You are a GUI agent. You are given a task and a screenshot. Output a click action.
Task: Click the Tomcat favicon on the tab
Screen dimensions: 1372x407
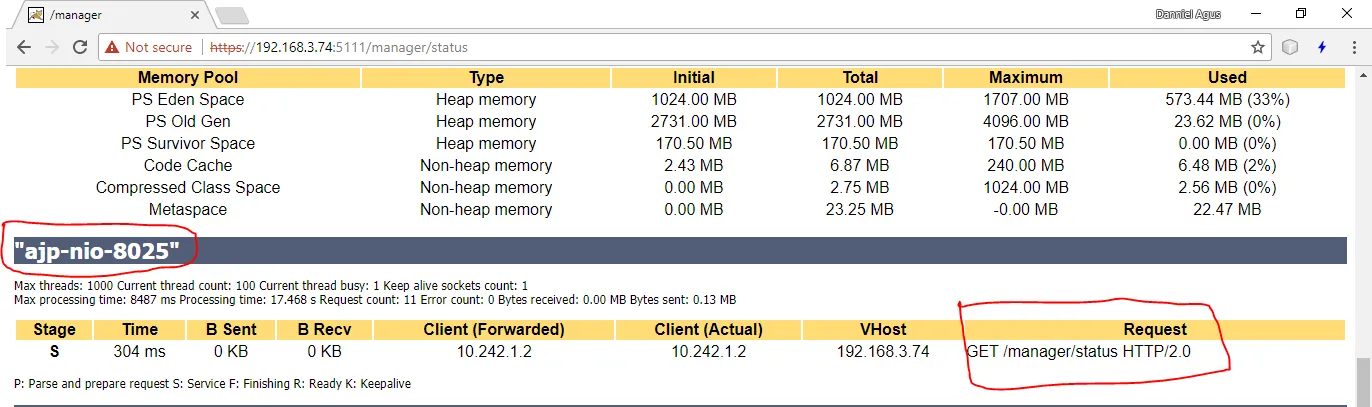coord(34,15)
